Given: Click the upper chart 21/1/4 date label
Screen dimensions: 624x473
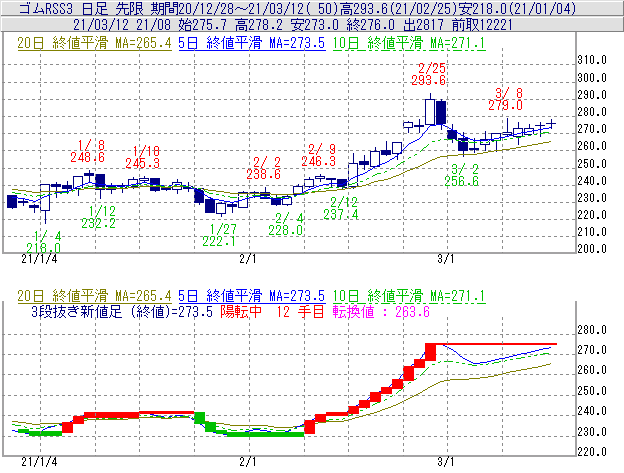Looking at the screenshot, I should (x=39, y=259).
